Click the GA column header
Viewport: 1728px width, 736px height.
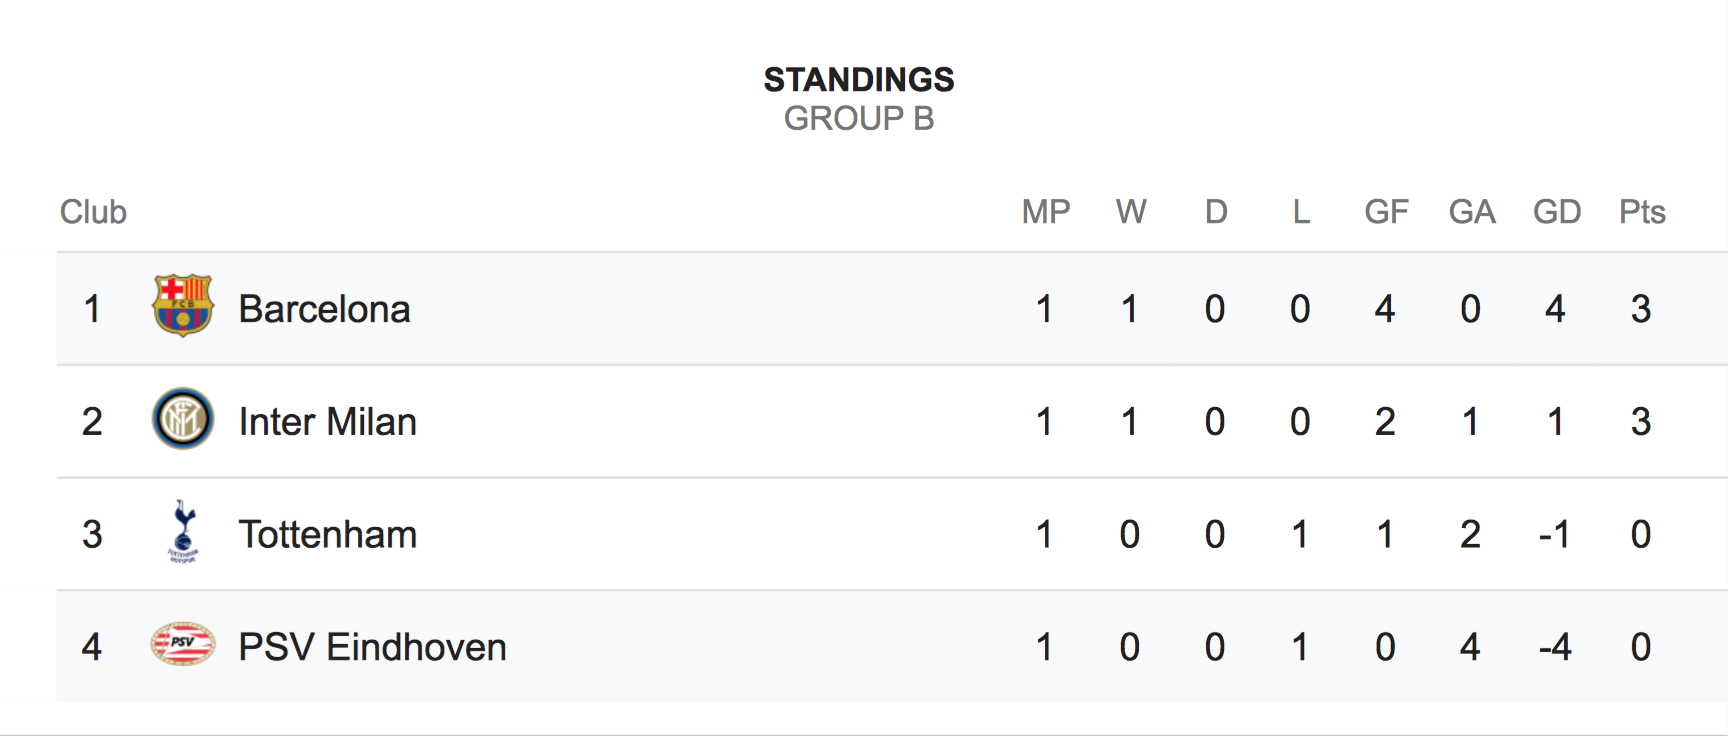coord(1471,212)
